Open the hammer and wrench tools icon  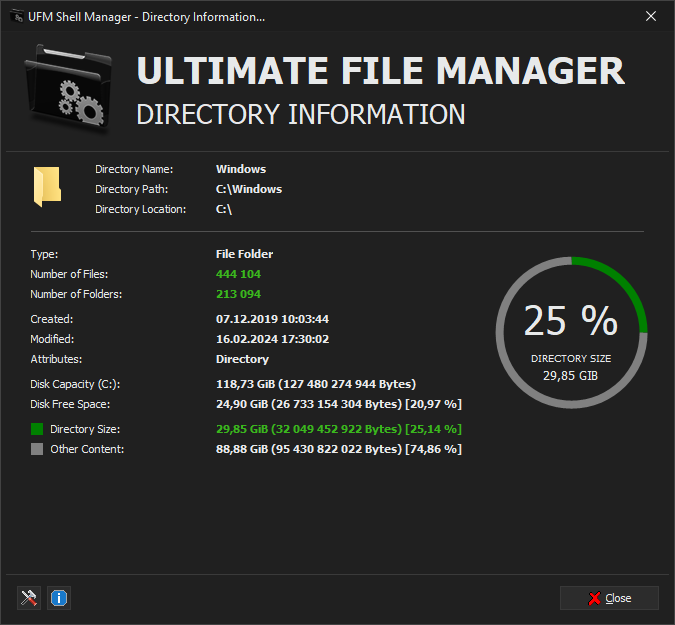[29, 598]
